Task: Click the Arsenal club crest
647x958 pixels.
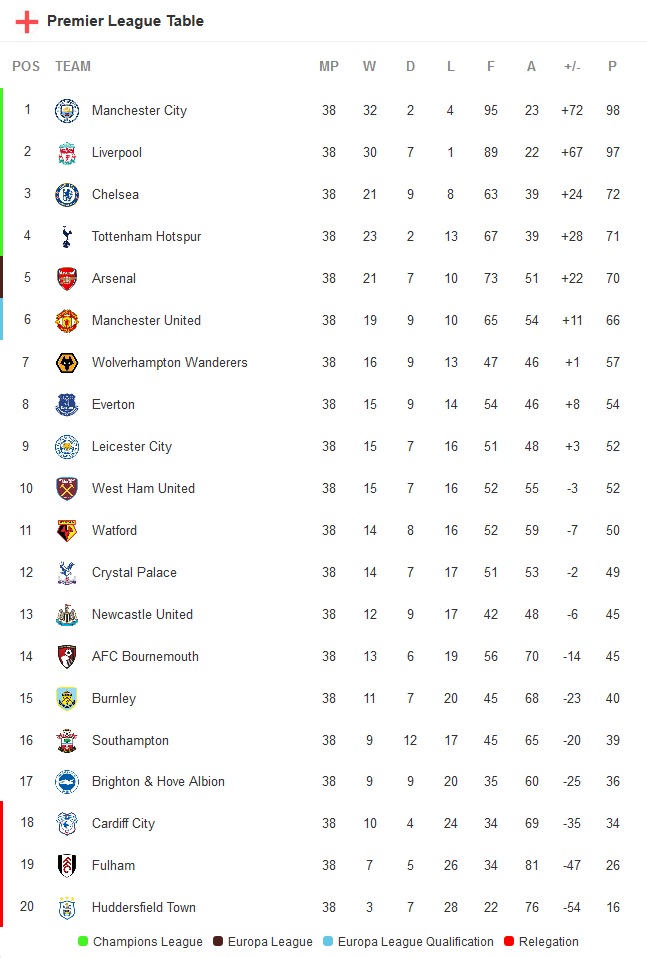Action: pyautogui.click(x=67, y=279)
